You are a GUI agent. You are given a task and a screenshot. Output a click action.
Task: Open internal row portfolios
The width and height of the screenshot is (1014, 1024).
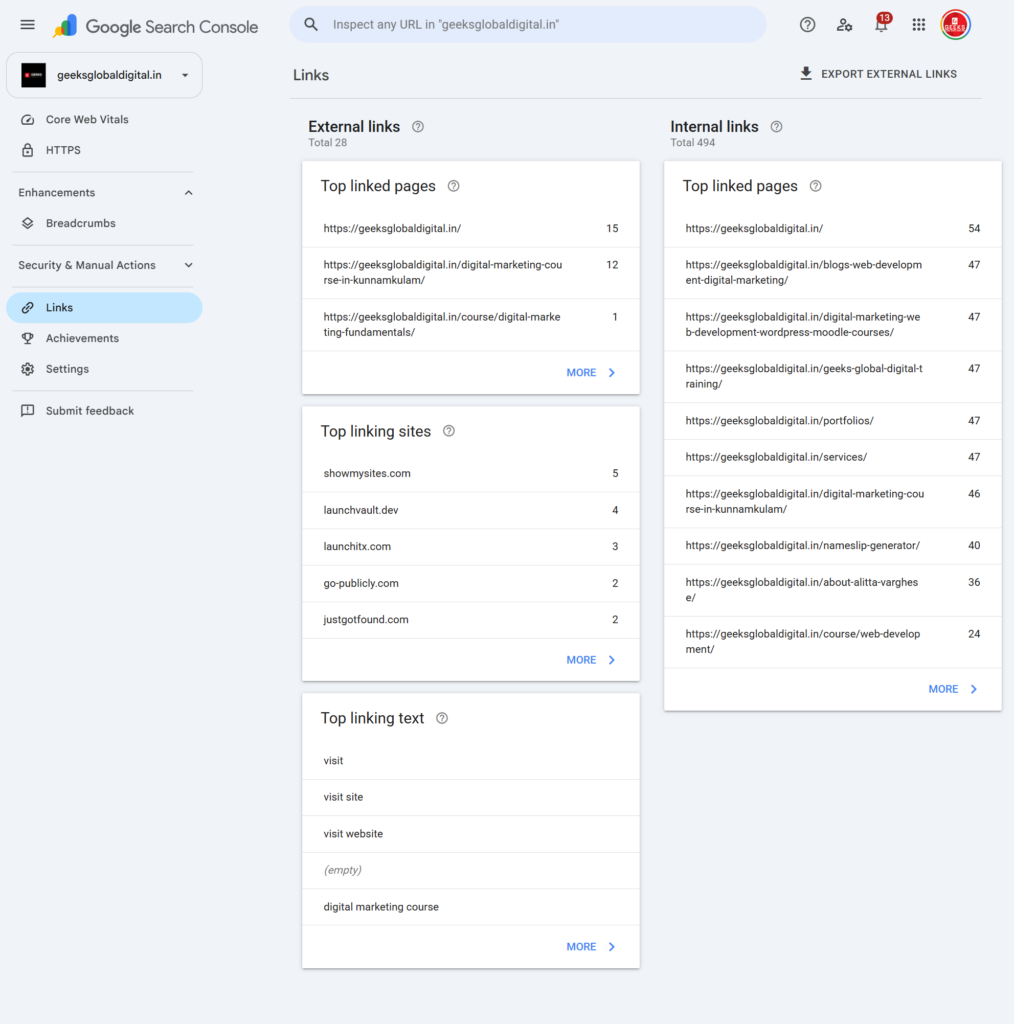pyautogui.click(x=832, y=421)
